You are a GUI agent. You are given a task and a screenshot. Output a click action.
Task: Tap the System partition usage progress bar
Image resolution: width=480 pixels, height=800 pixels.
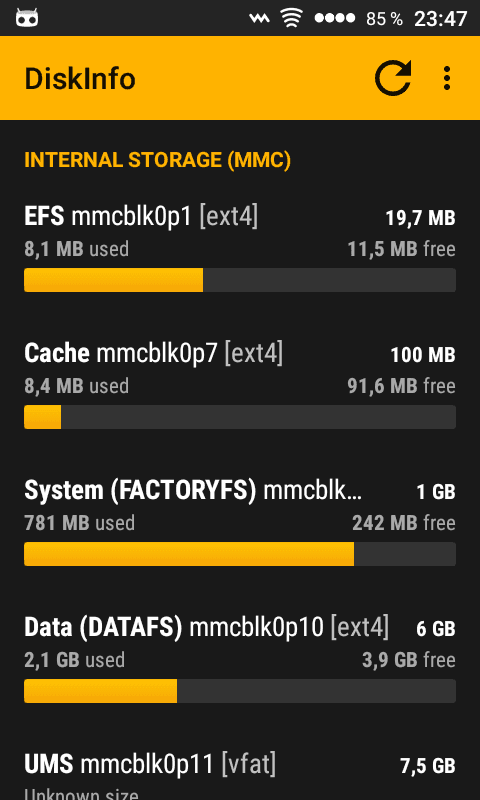(240, 554)
